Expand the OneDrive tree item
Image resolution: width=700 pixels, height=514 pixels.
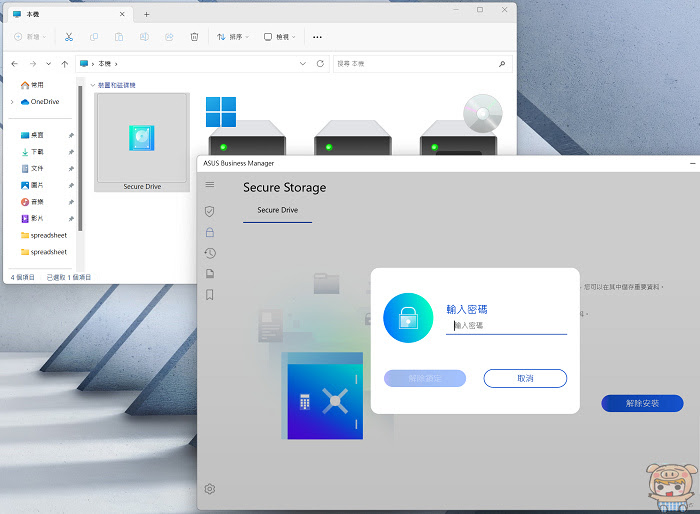pos(12,102)
